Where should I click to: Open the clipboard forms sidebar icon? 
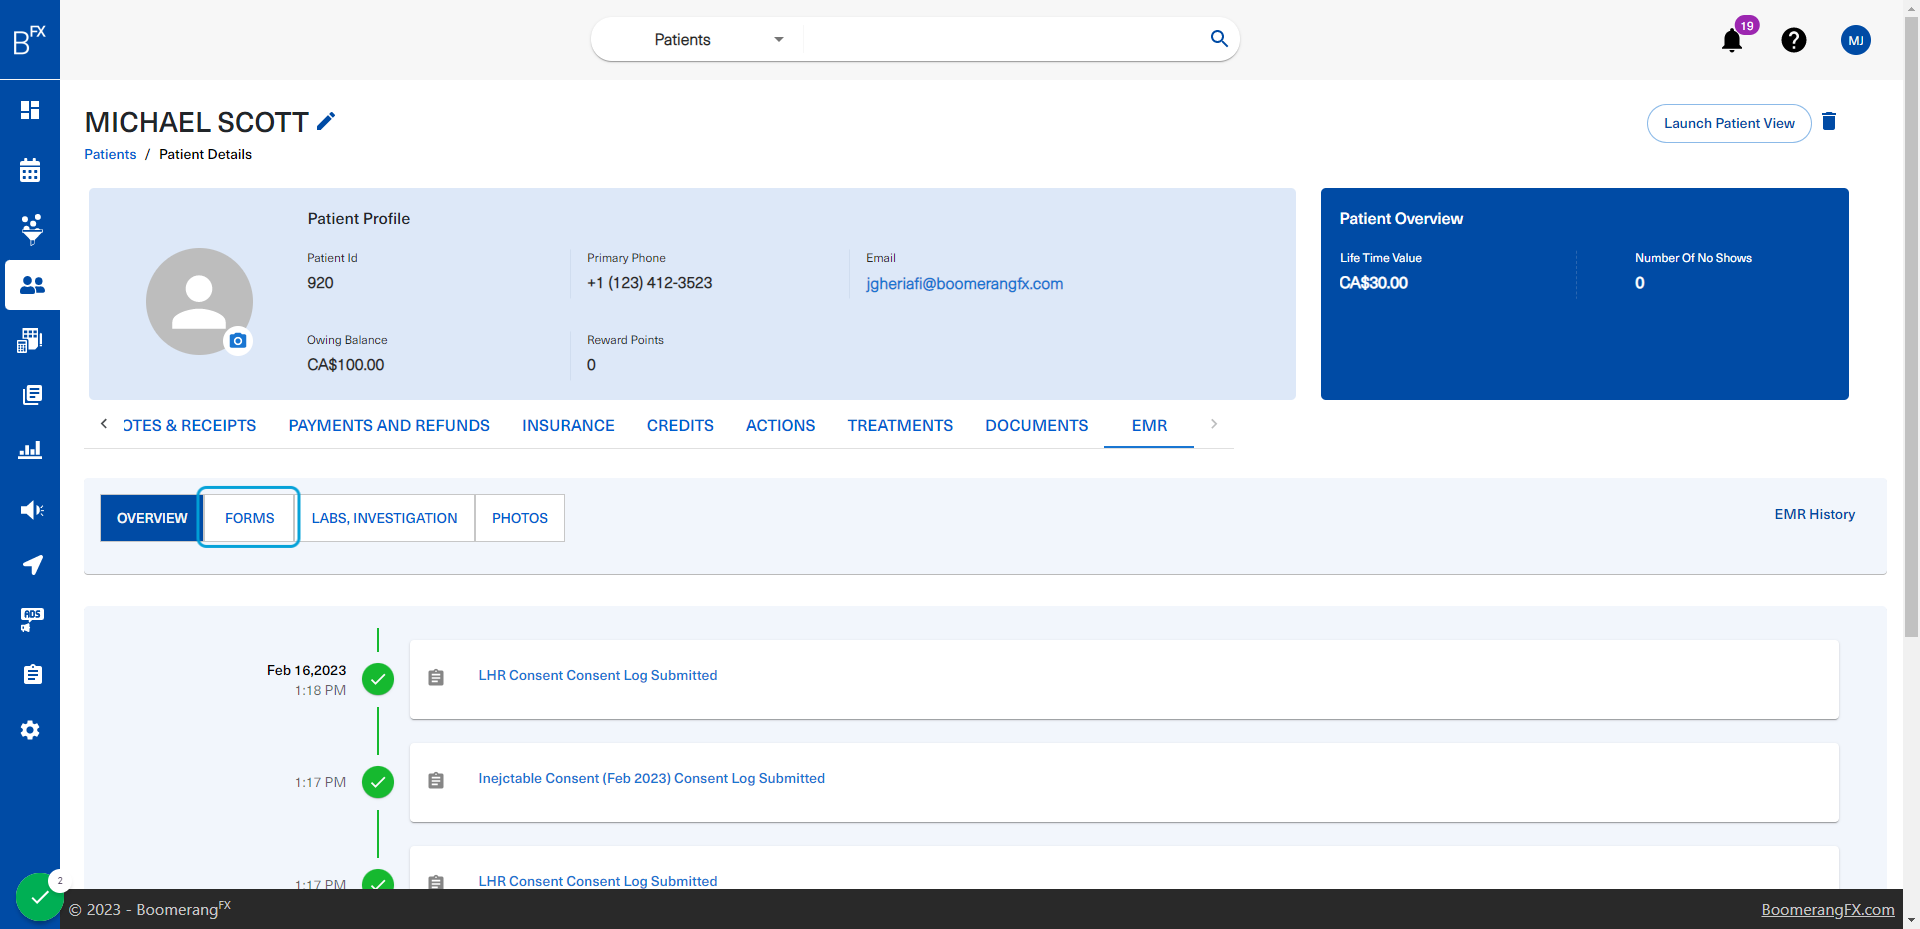coord(32,675)
